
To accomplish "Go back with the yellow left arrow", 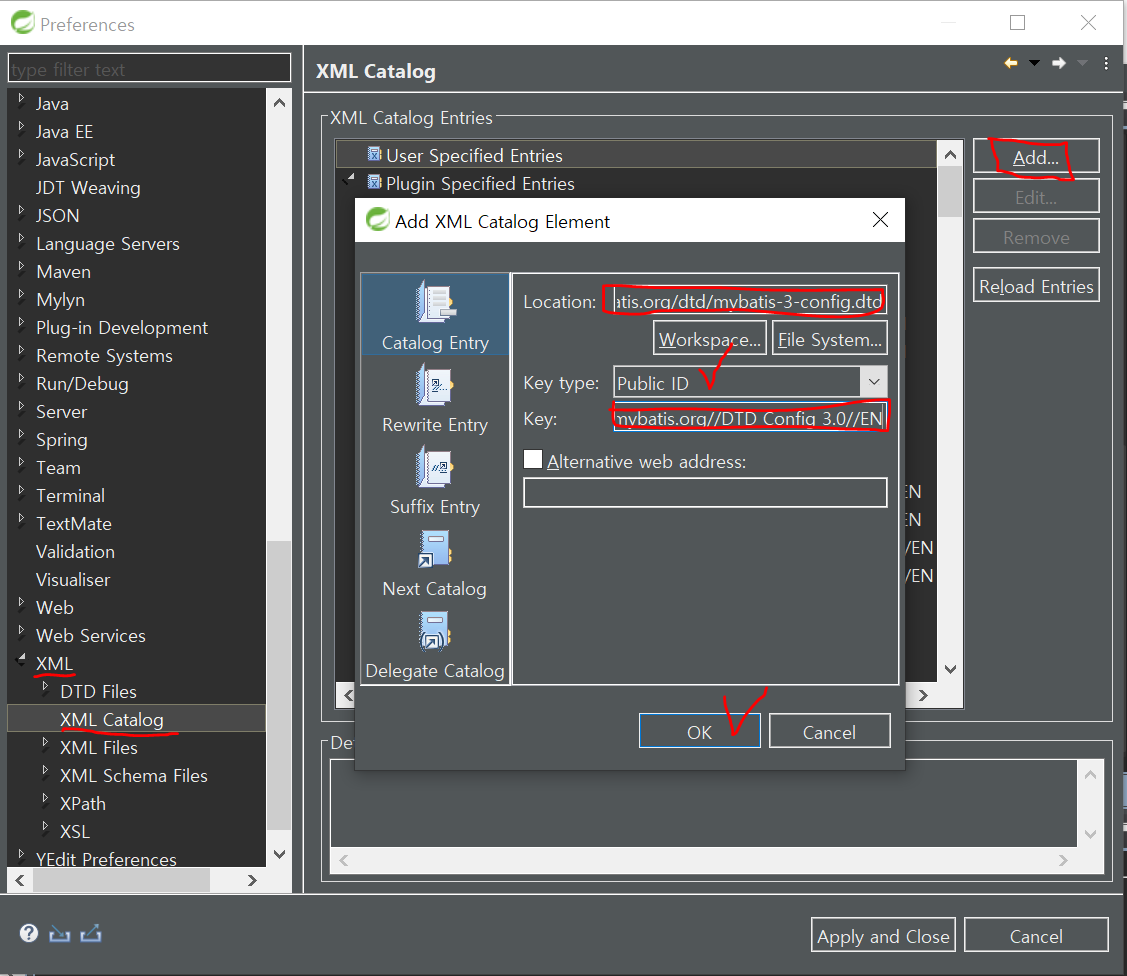I will coord(1011,63).
